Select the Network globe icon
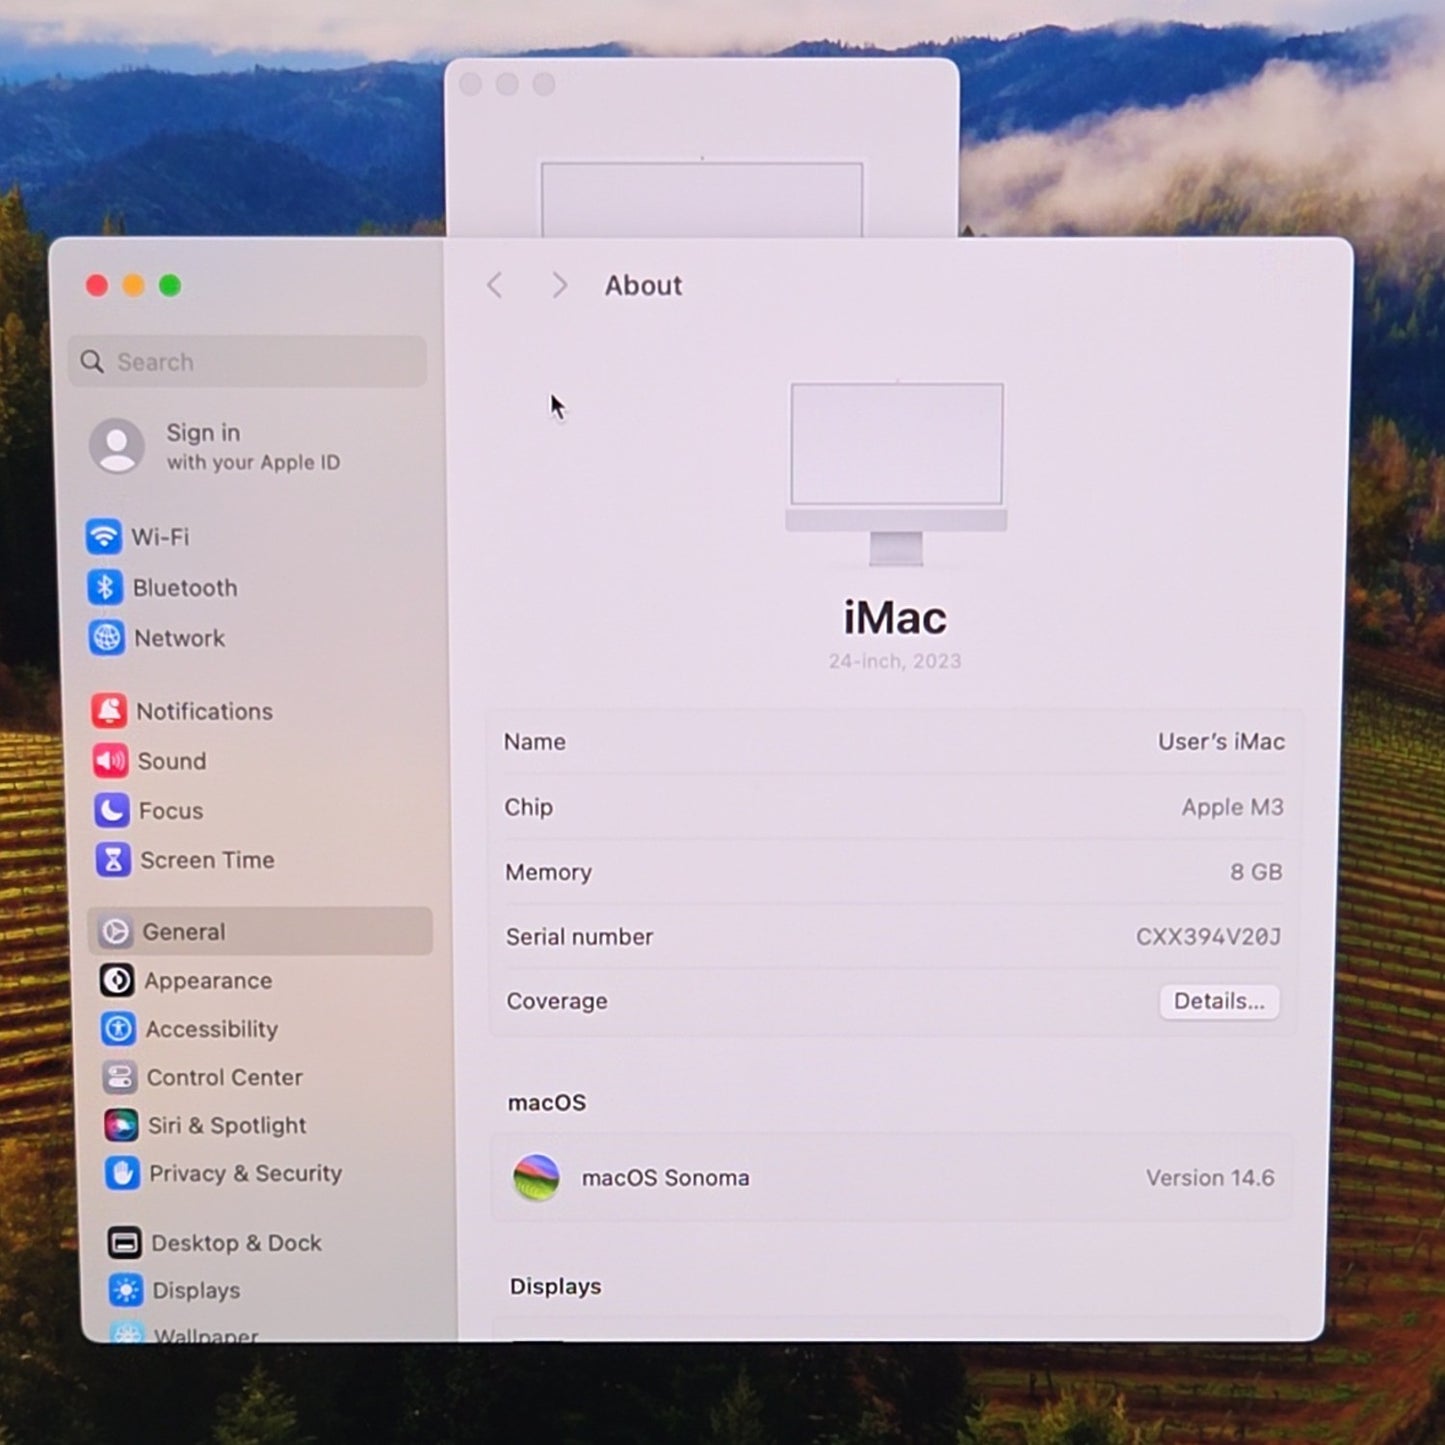The width and height of the screenshot is (1445, 1445). 106,638
